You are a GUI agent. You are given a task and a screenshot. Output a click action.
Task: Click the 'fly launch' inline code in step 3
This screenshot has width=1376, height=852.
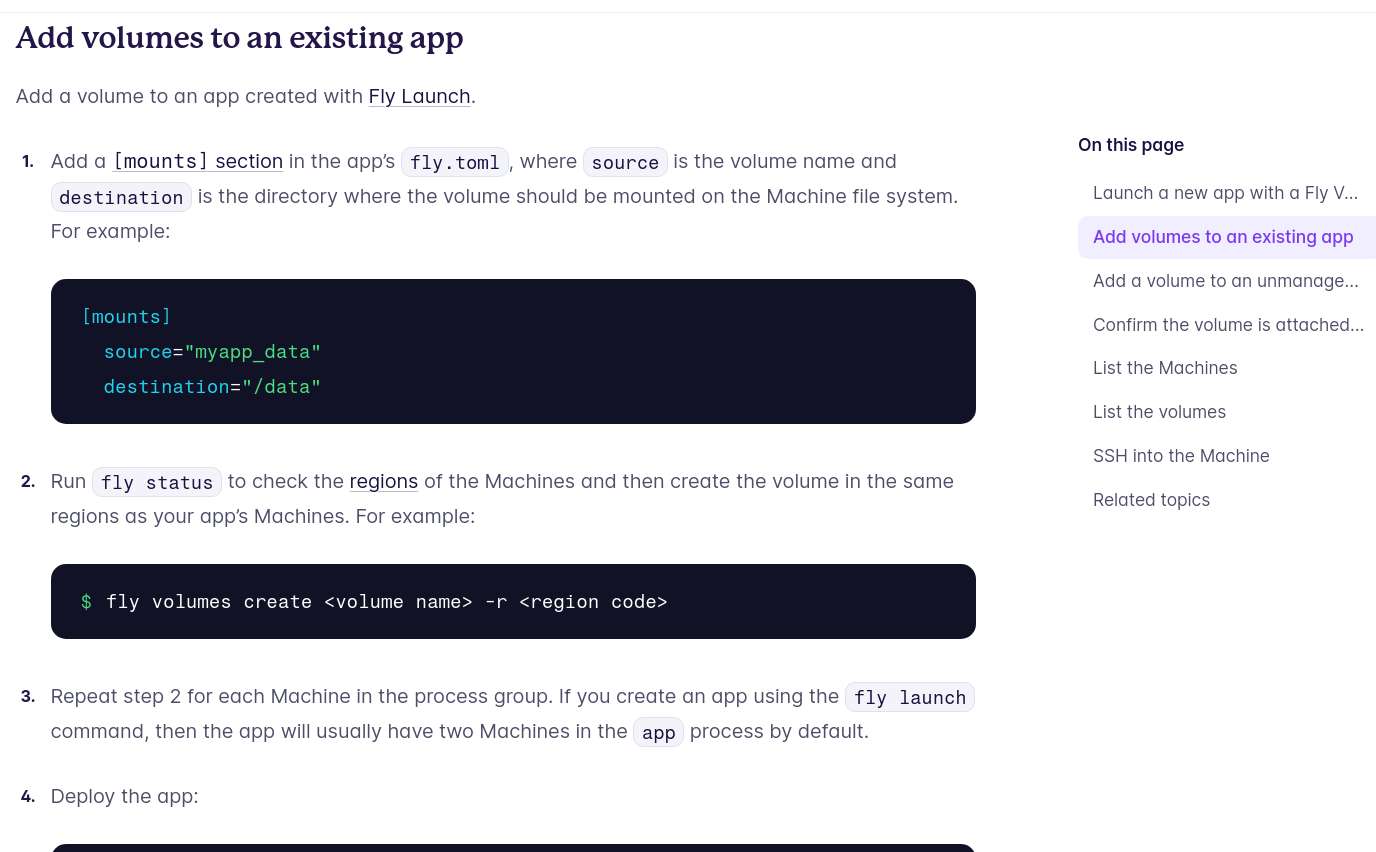pyautogui.click(x=910, y=697)
